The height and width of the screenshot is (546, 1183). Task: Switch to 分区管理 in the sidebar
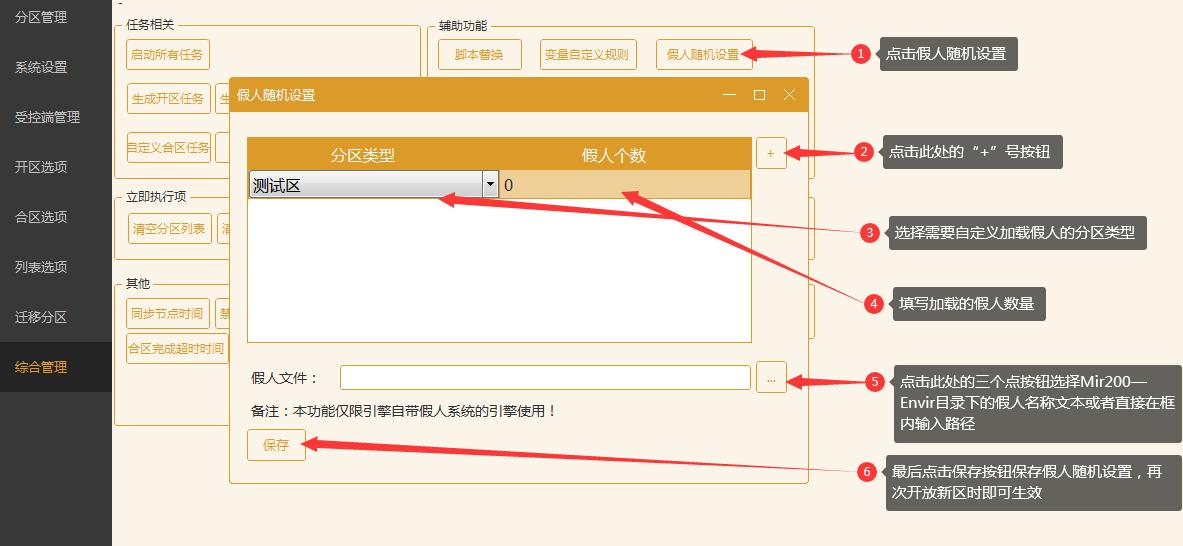[41, 17]
